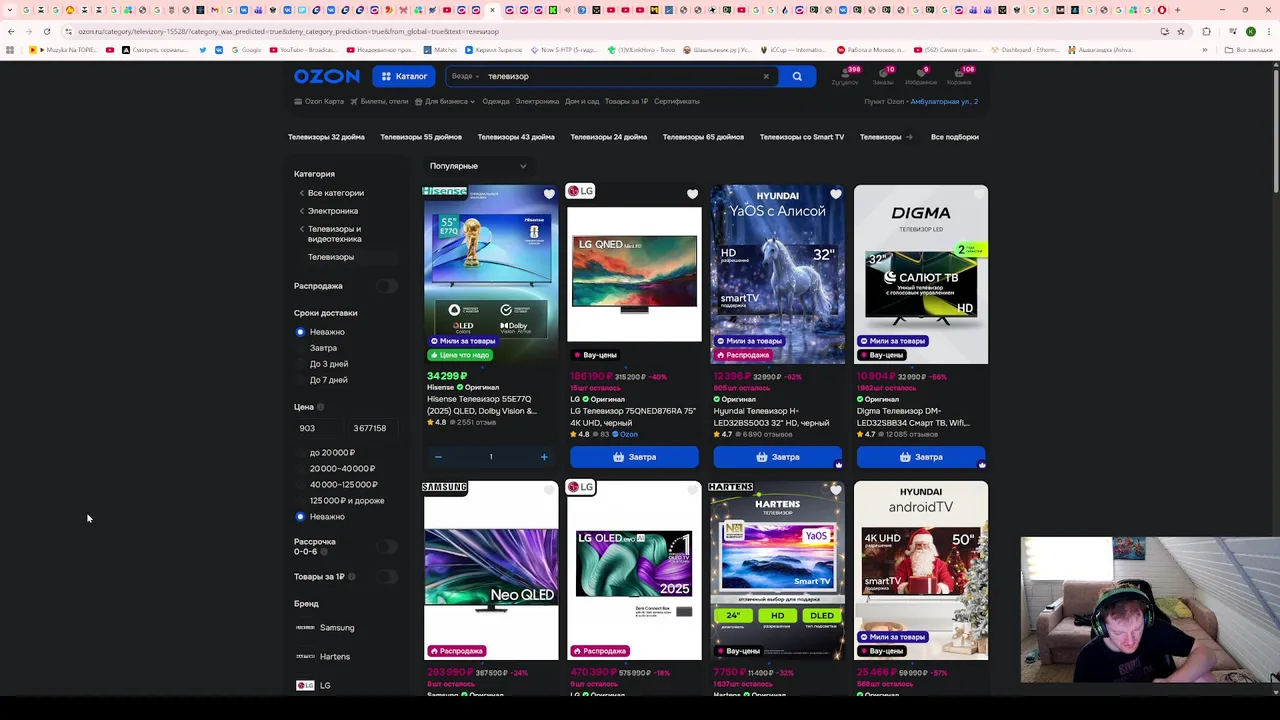Open the Samsung Neo QLED product image
This screenshot has height=720, width=1280.
pyautogui.click(x=491, y=570)
